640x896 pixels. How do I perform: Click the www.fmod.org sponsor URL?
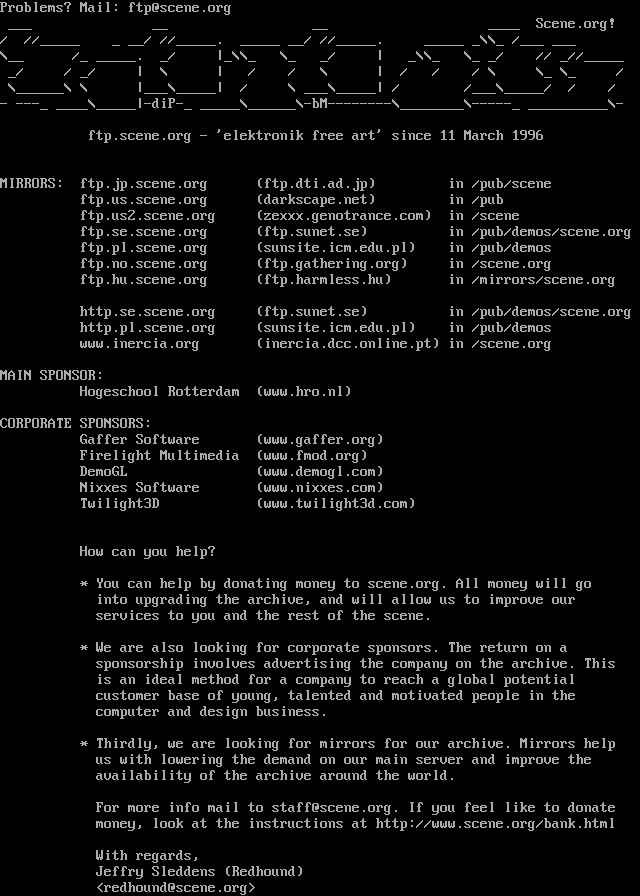click(x=312, y=456)
